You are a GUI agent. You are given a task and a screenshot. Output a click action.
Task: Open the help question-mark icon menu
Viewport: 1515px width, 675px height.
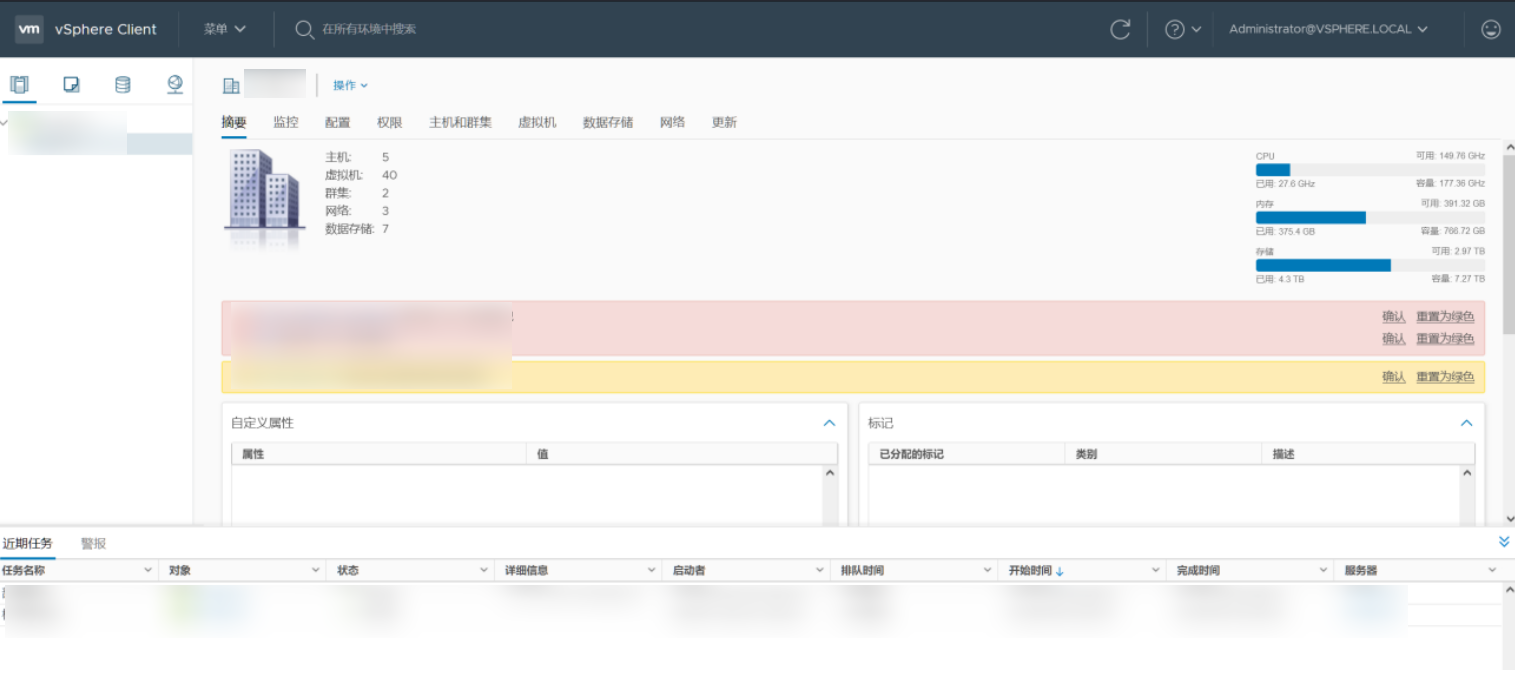(1182, 29)
